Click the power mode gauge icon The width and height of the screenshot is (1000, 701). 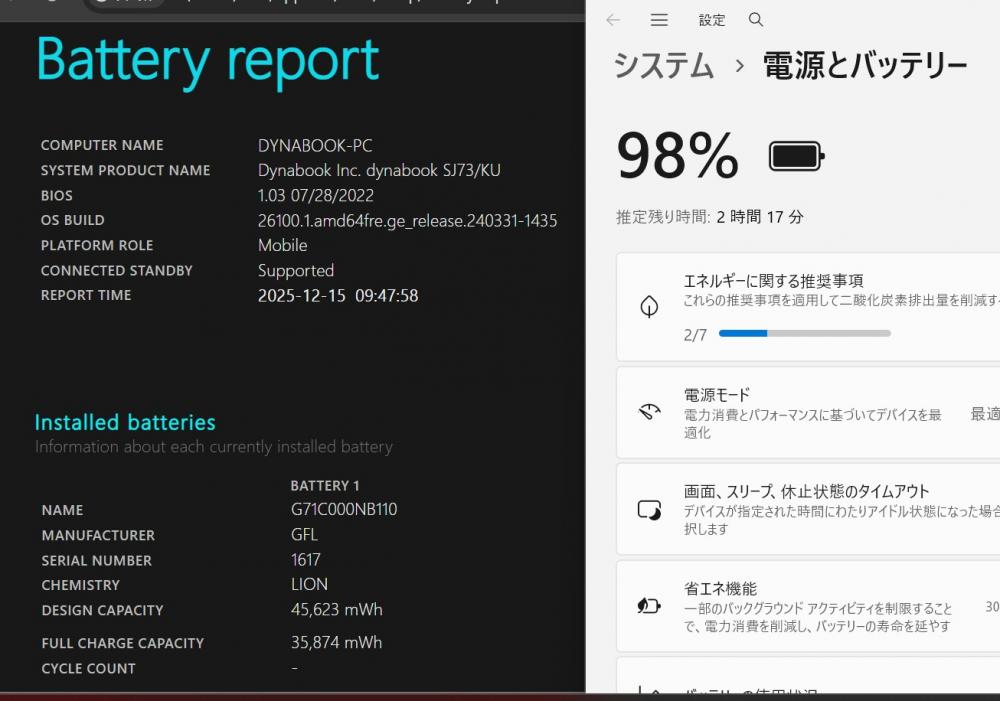(x=649, y=412)
